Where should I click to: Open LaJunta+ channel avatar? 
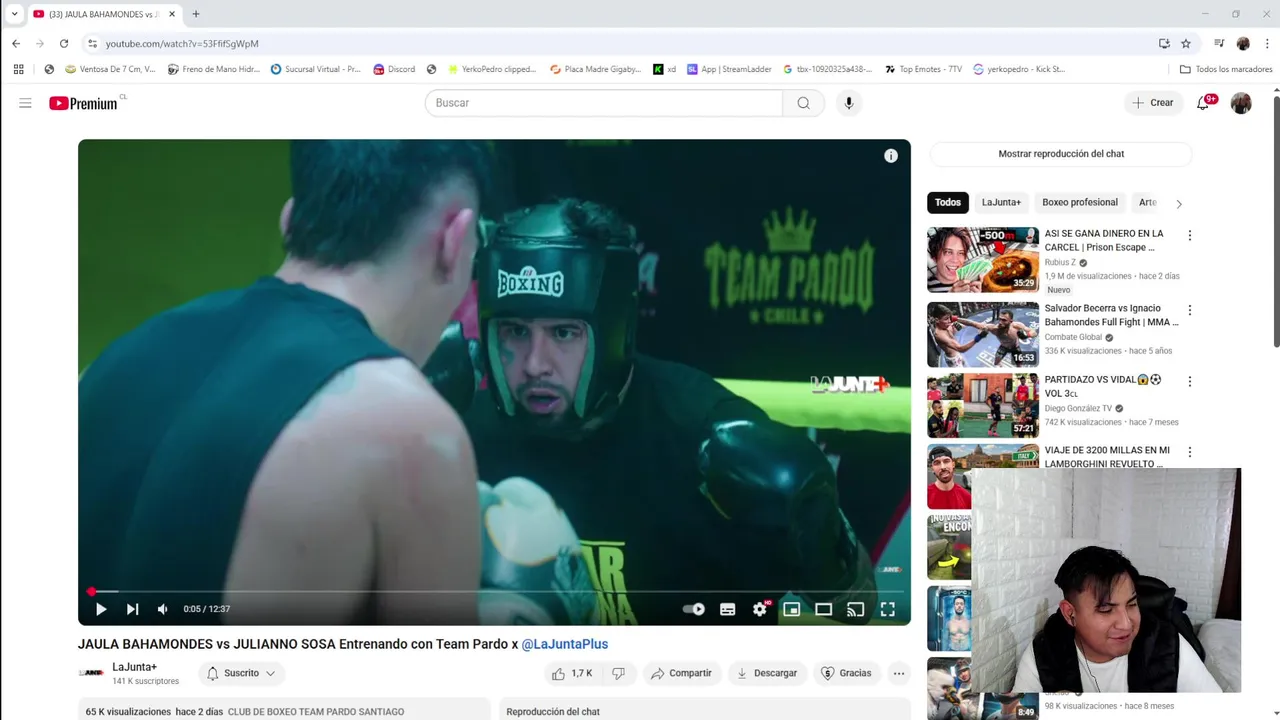pyautogui.click(x=91, y=673)
